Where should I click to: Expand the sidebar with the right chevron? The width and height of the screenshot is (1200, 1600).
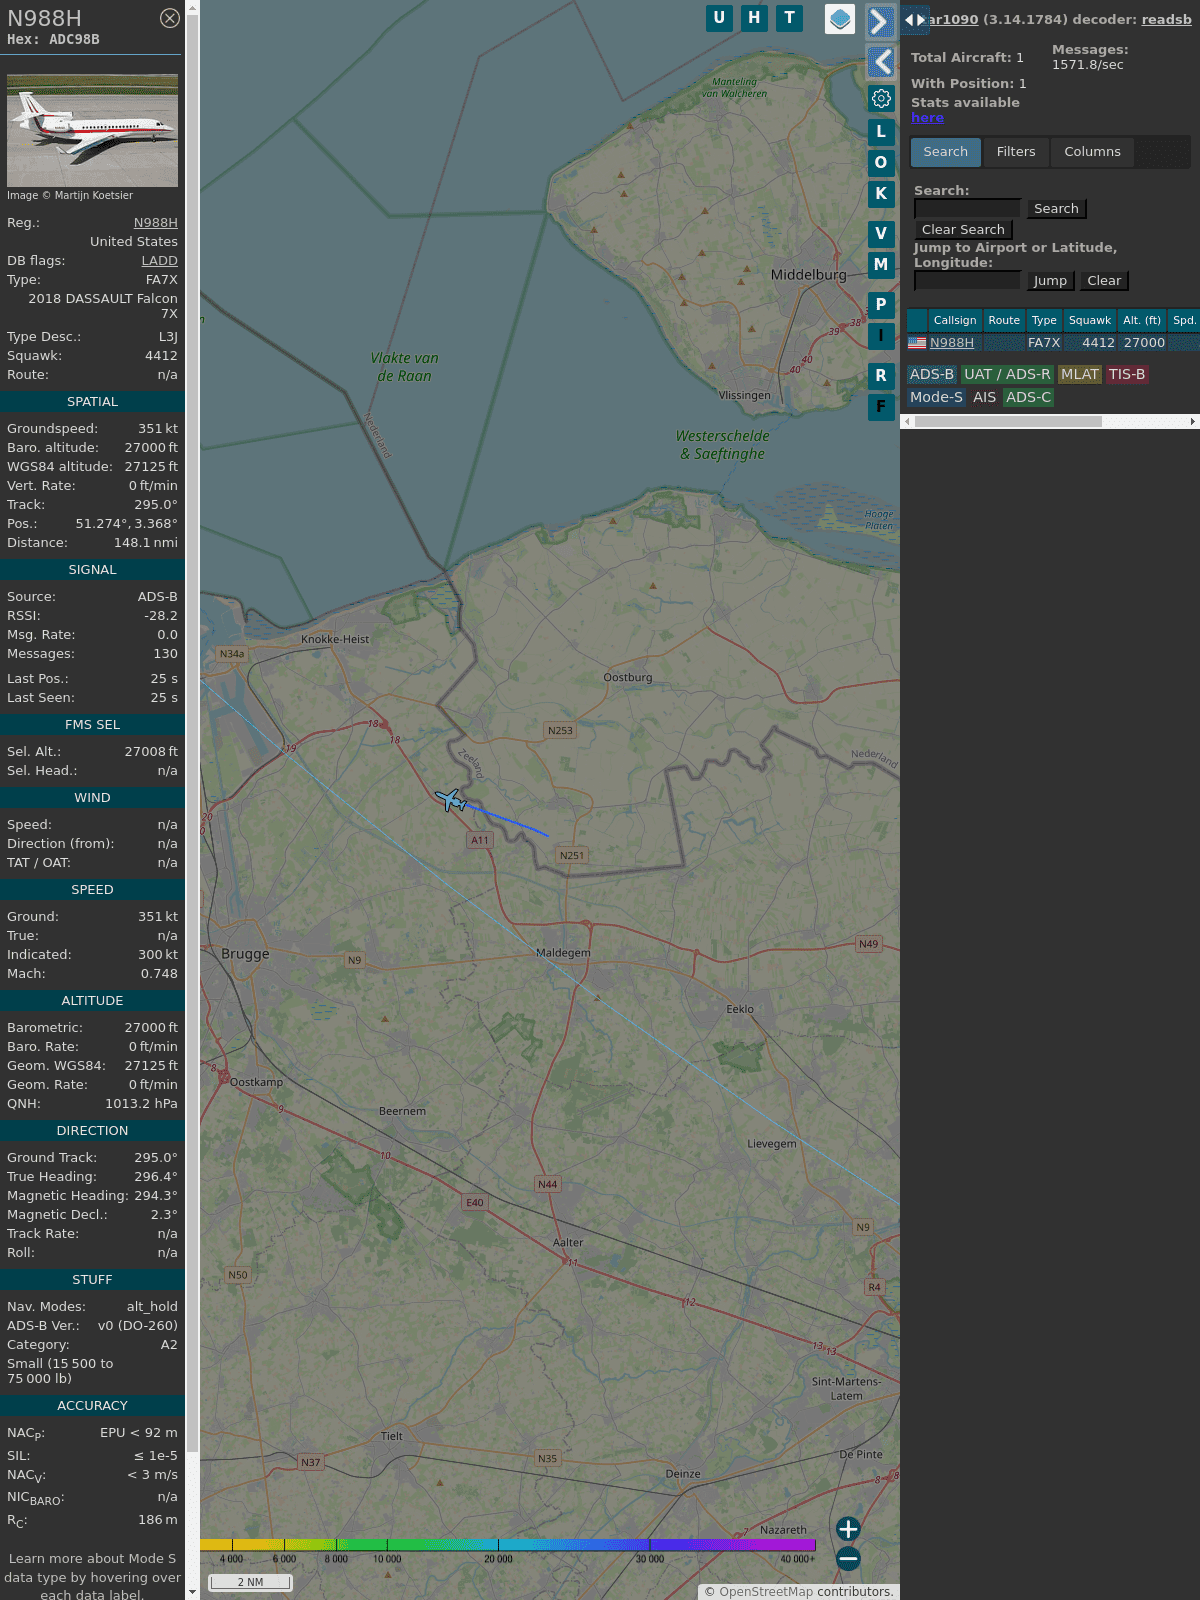[880, 22]
